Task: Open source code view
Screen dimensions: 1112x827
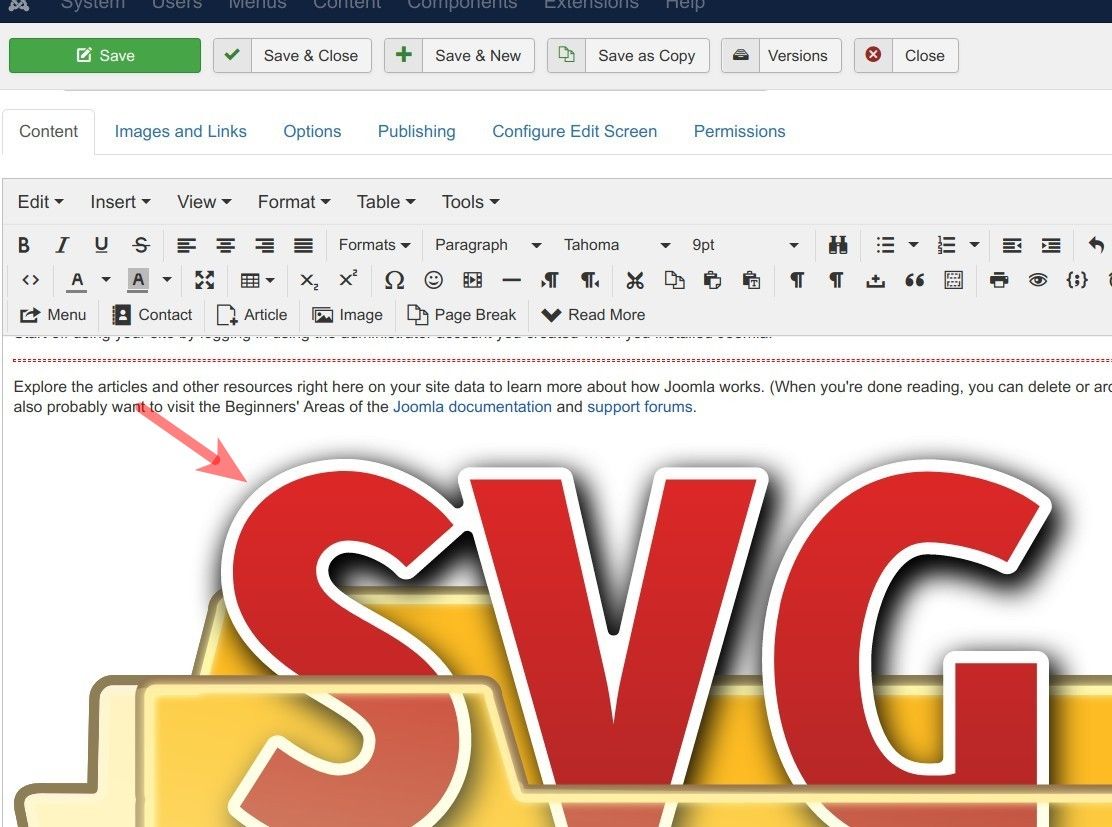Action: (x=30, y=280)
